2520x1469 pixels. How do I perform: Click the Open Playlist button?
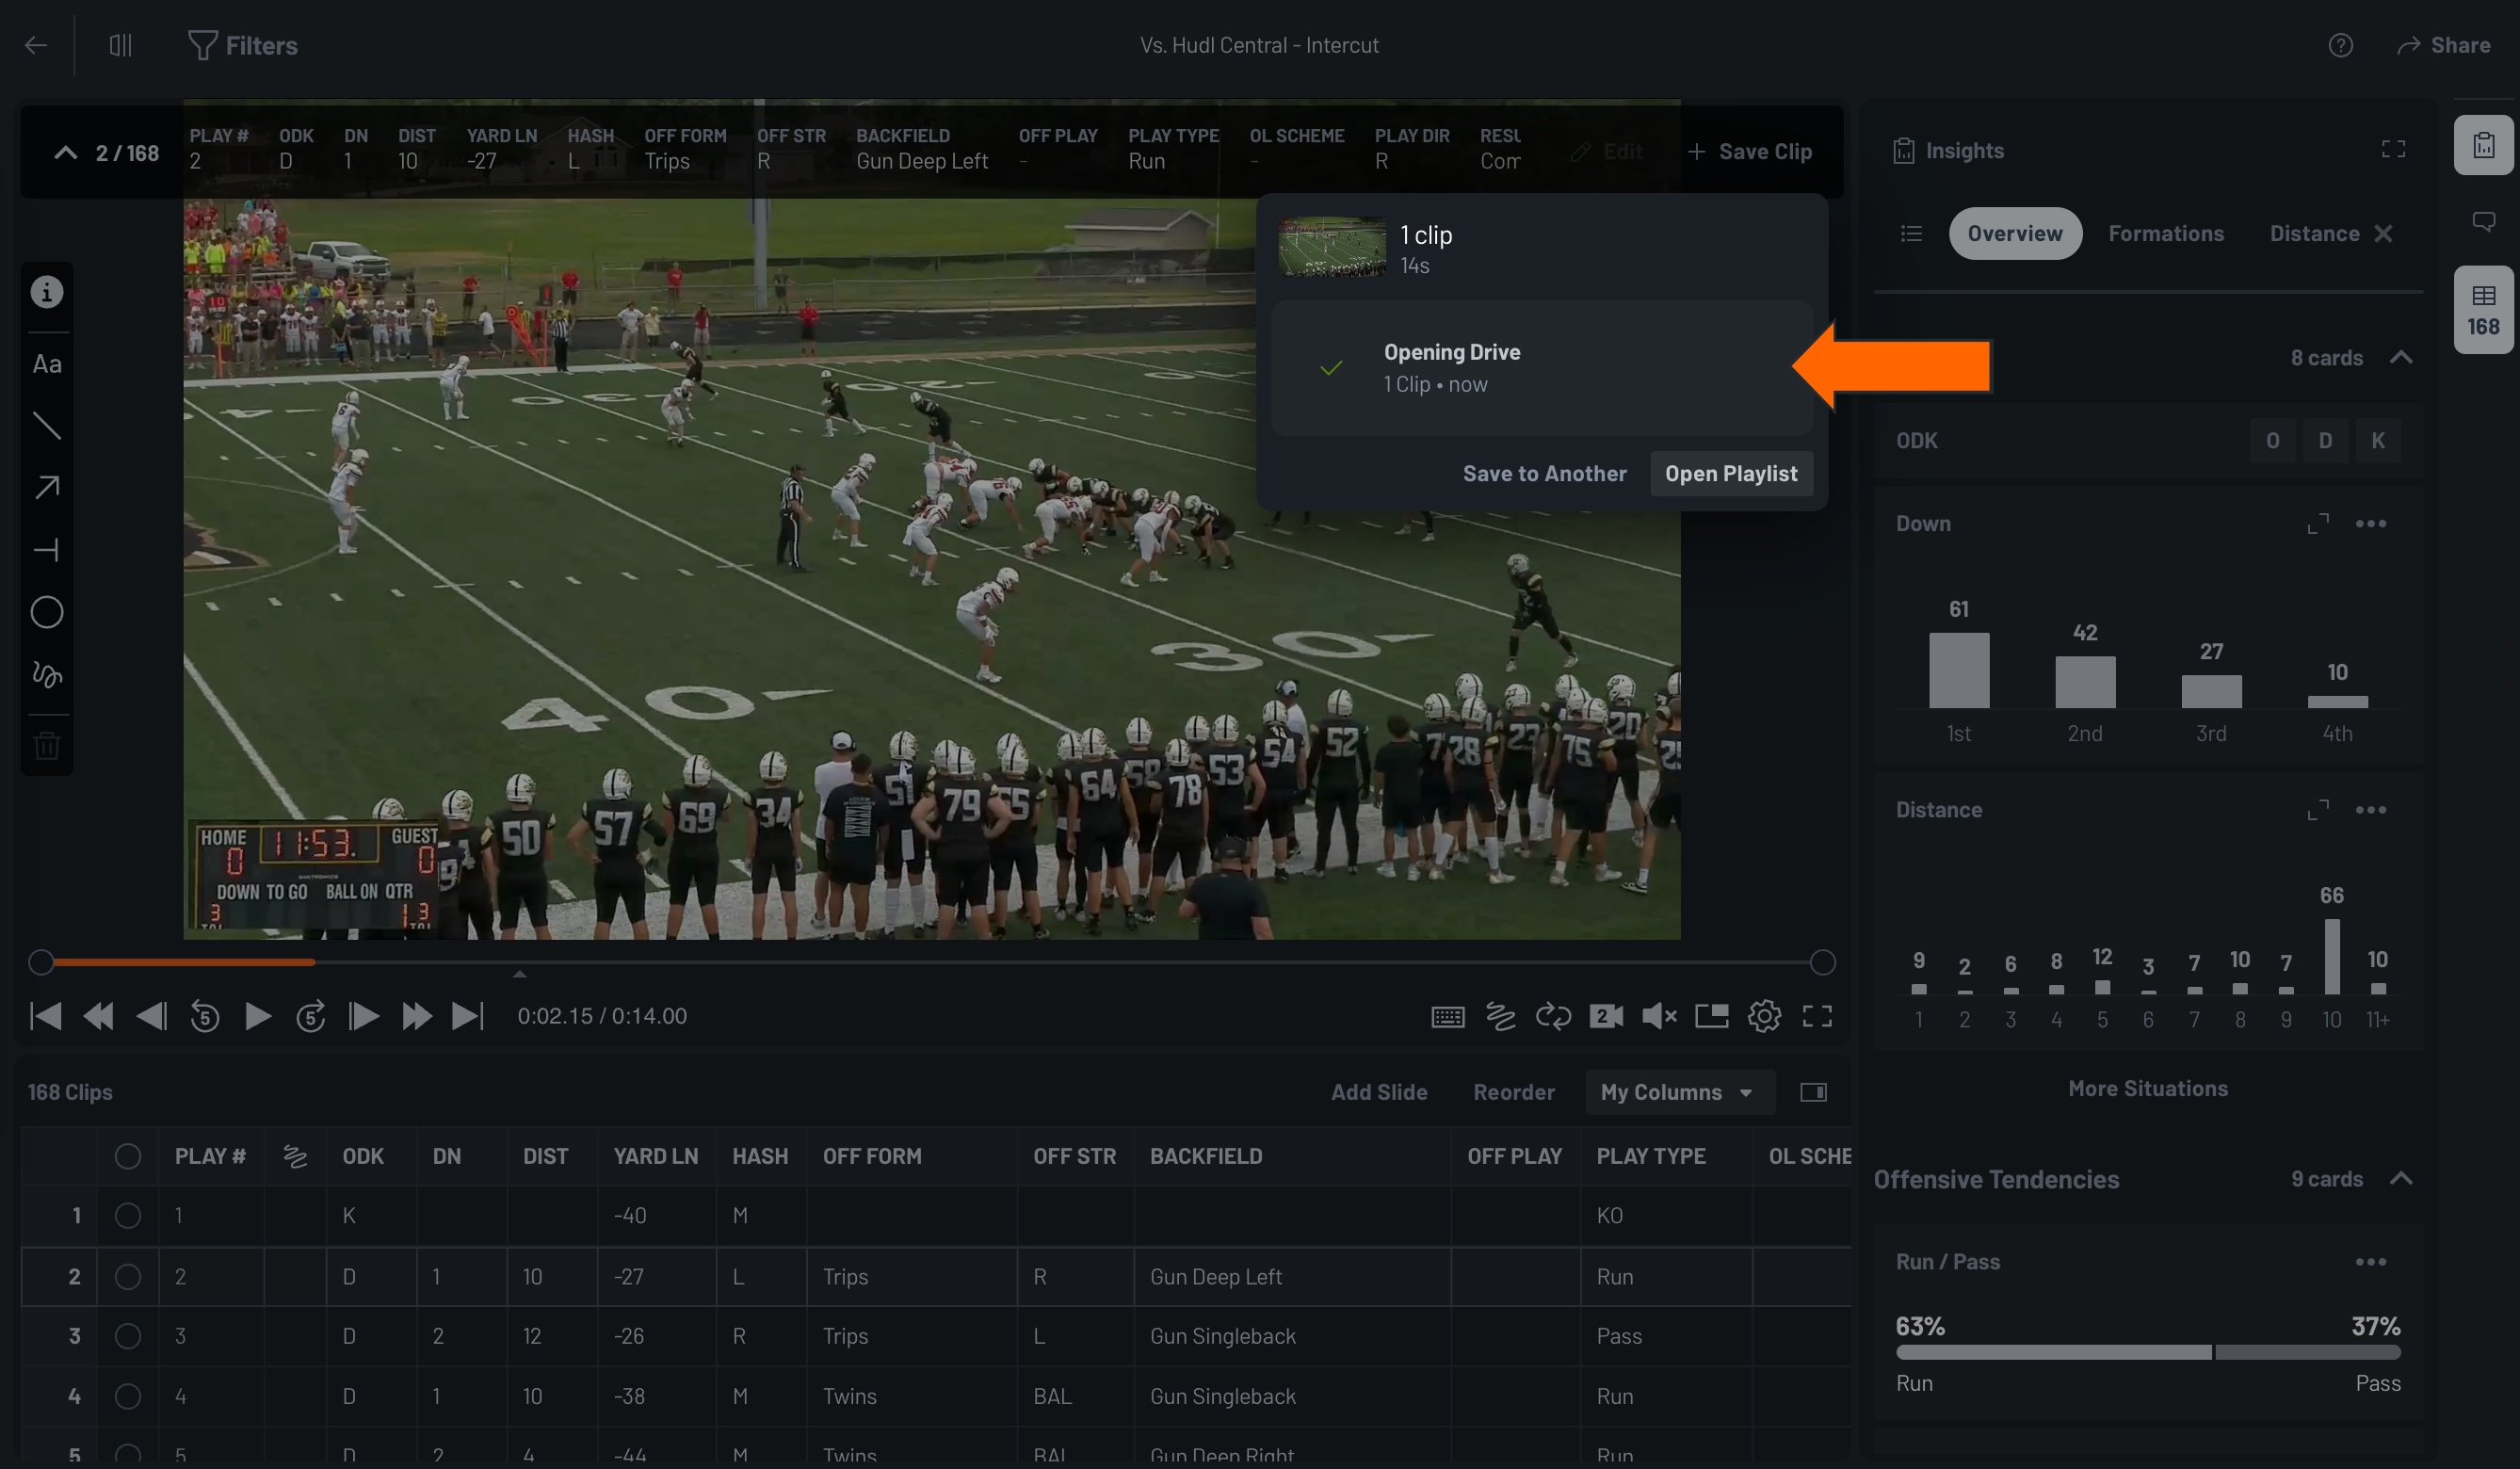click(1731, 473)
